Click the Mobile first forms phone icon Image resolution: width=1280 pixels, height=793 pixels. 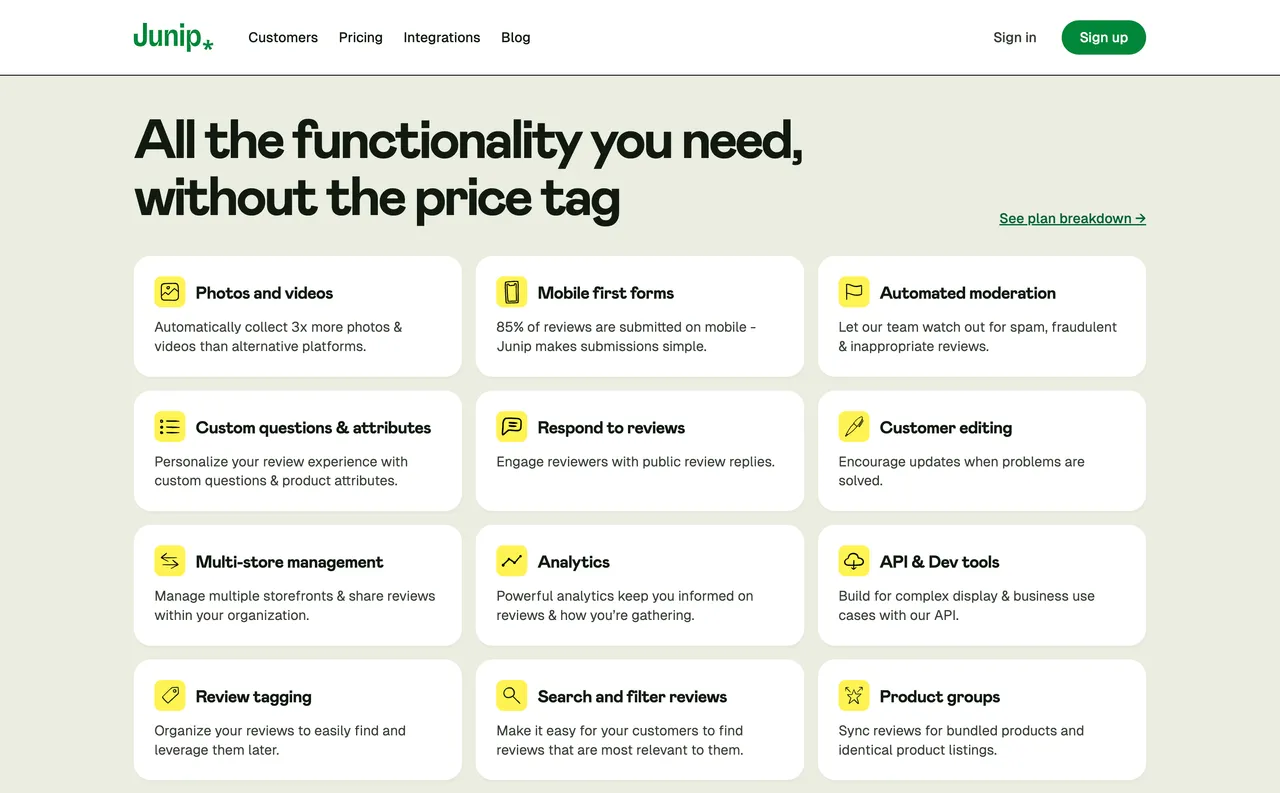tap(512, 292)
